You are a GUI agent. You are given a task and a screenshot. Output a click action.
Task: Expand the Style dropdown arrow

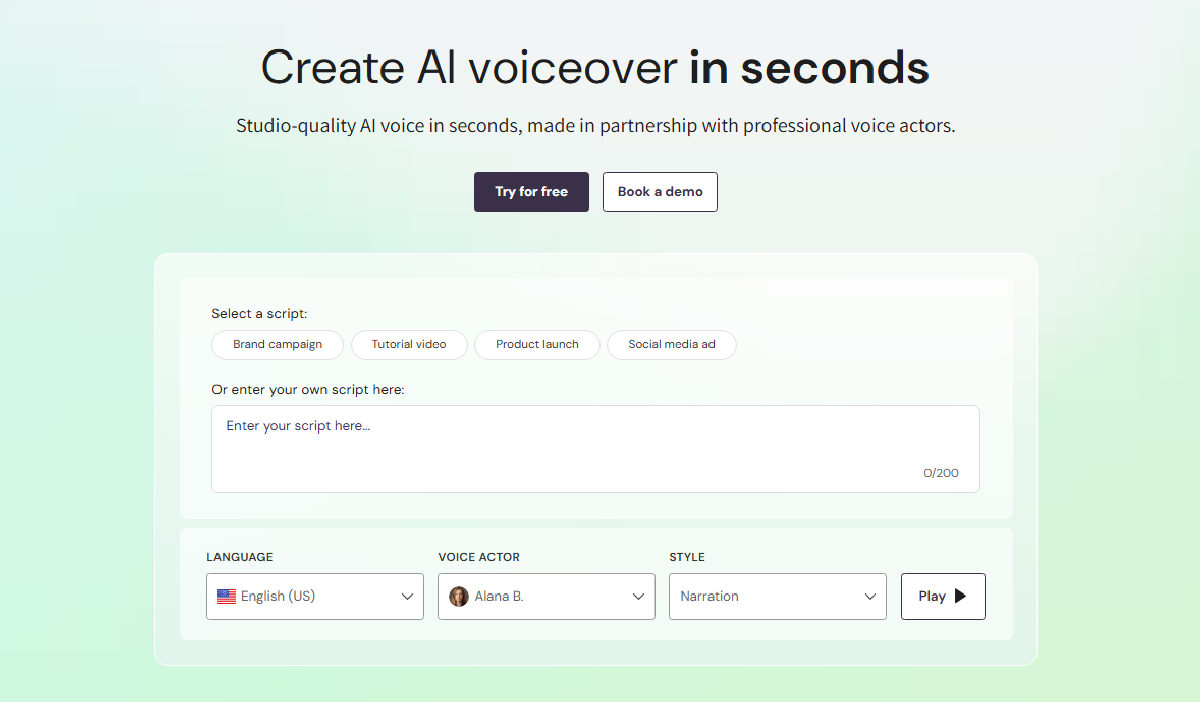[x=870, y=597]
